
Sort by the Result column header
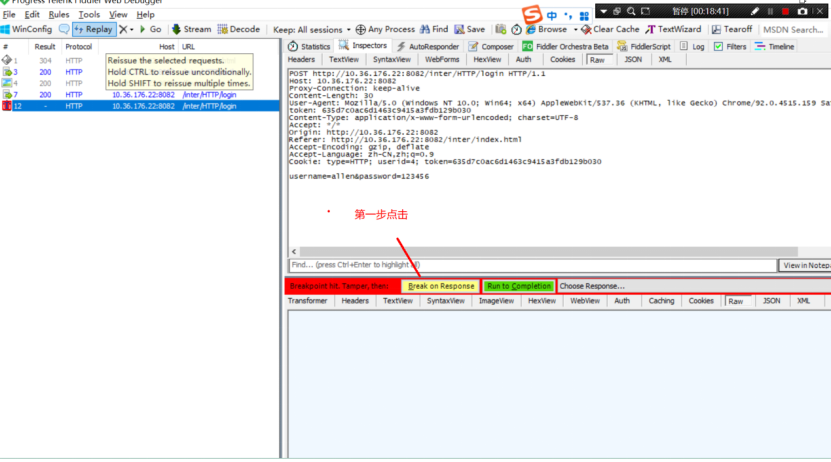[x=45, y=47]
